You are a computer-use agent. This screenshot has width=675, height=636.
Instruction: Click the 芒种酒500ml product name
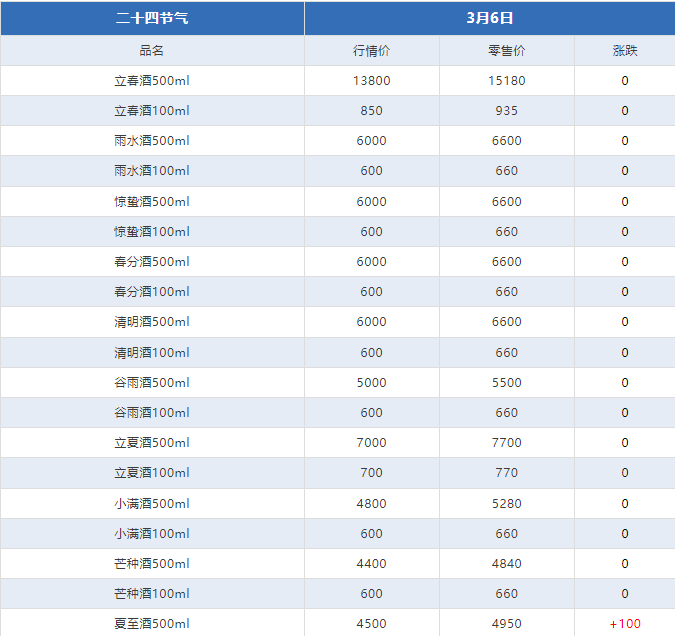(152, 564)
